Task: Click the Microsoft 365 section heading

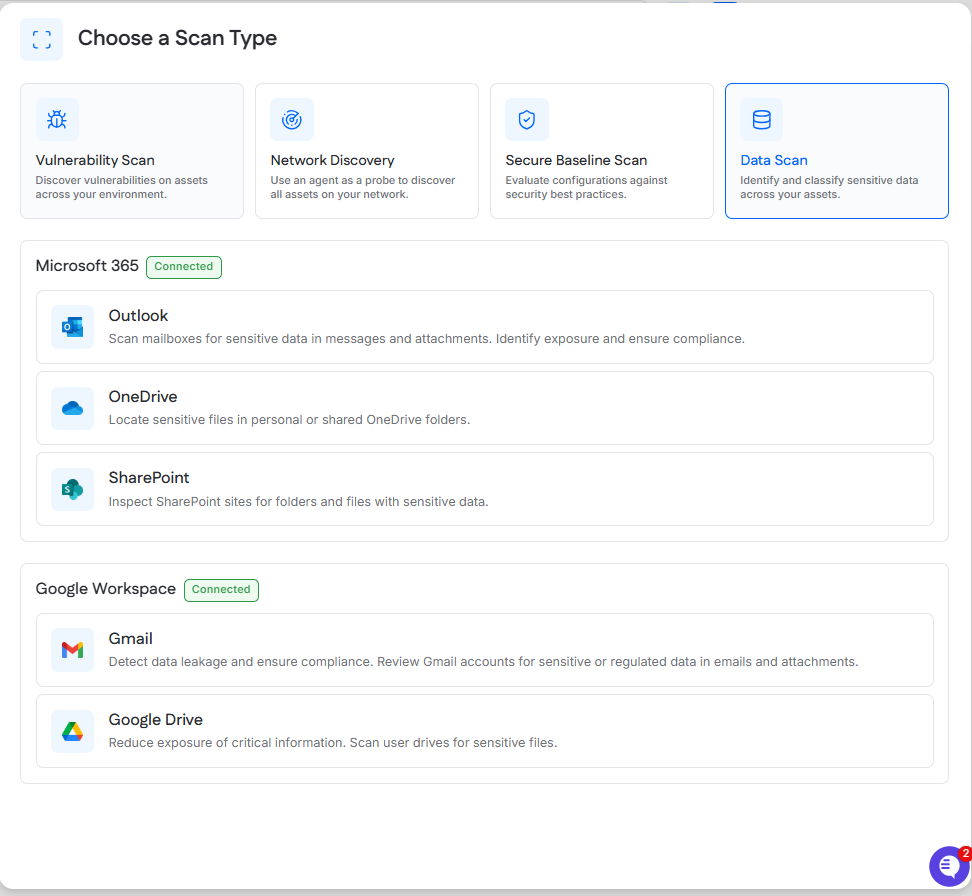Action: [87, 266]
